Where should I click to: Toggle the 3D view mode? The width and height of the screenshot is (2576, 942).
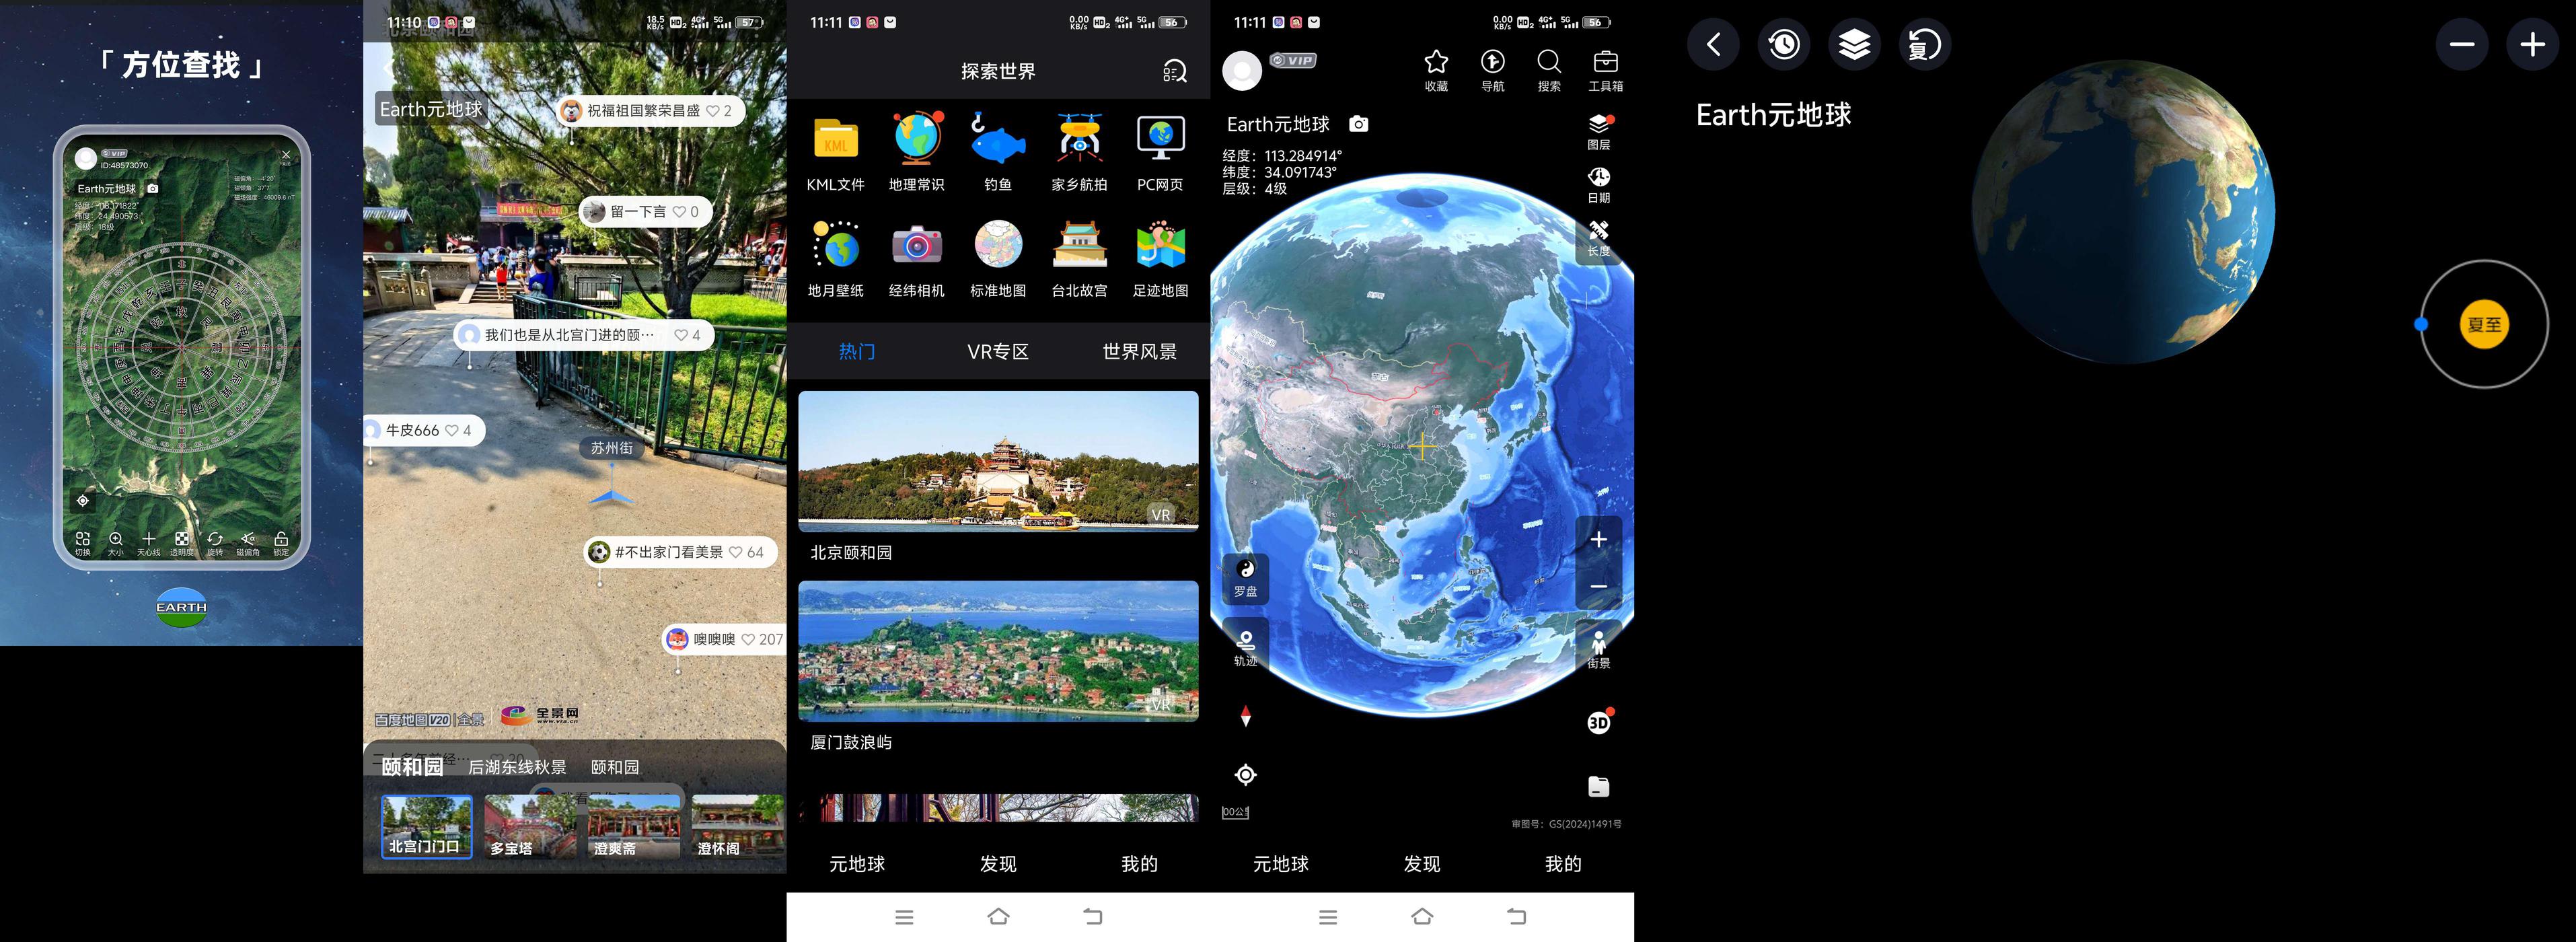tap(1598, 722)
